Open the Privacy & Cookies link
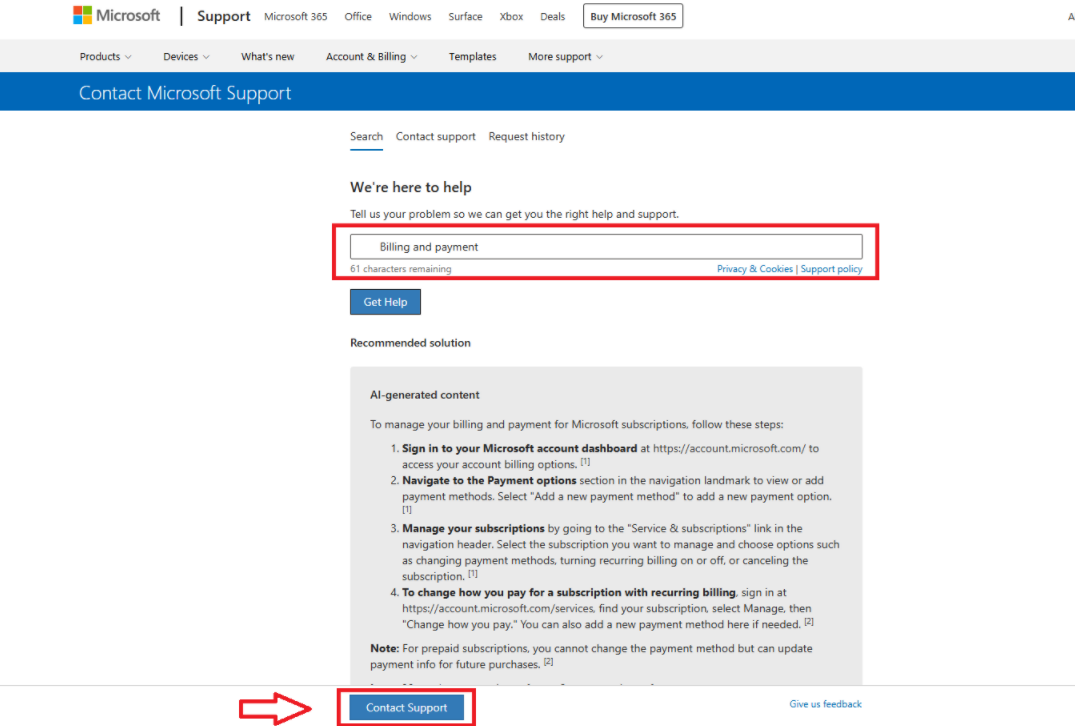This screenshot has width=1075, height=726. click(x=755, y=269)
